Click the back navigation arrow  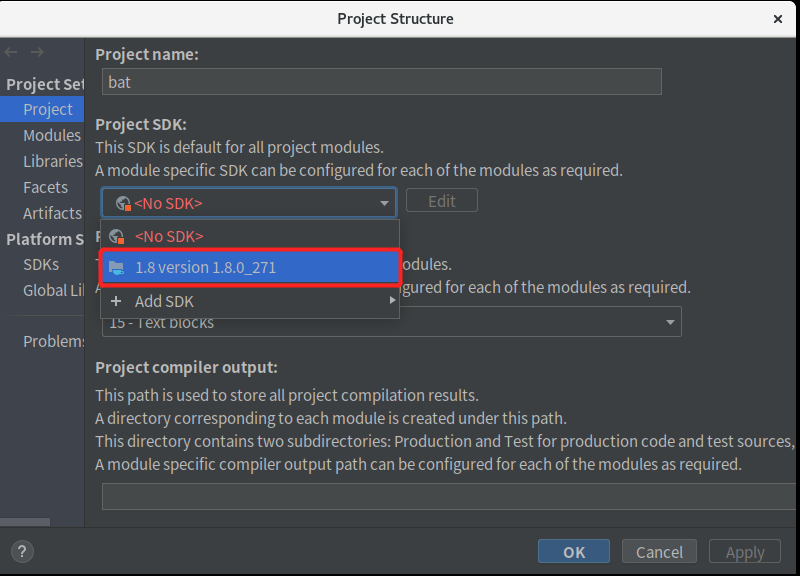[x=12, y=52]
